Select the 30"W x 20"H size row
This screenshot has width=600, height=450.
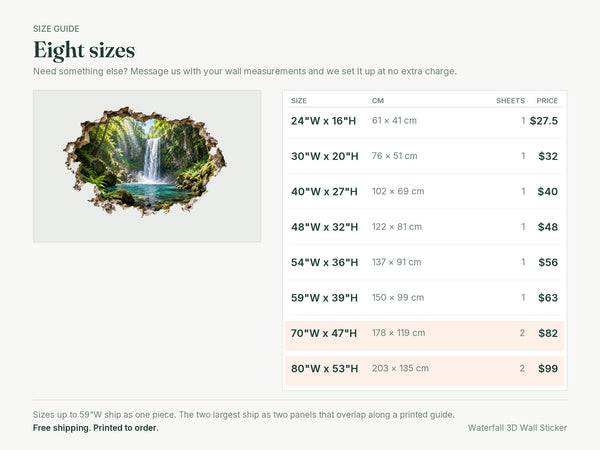[424, 156]
